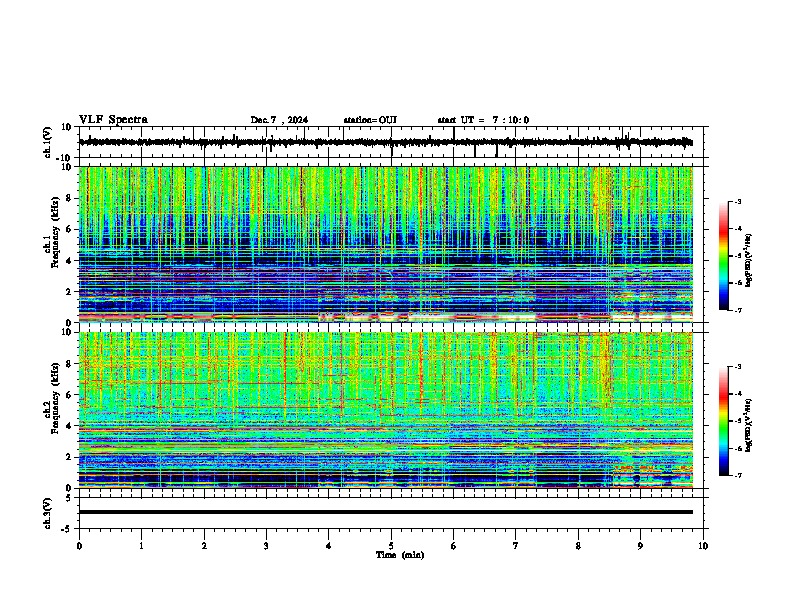
Task: Click the '7' minute tick on time axis
Action: (x=516, y=546)
